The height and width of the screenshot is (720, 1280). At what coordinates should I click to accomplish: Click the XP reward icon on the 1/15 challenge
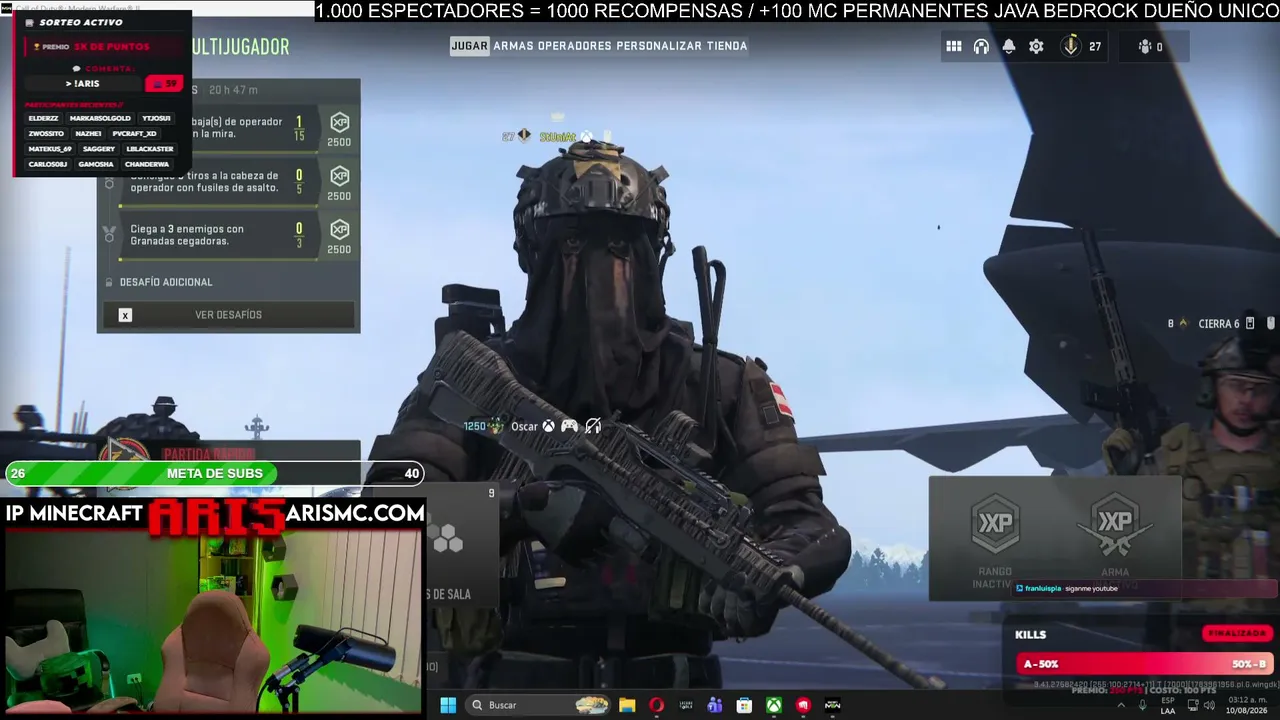point(340,122)
